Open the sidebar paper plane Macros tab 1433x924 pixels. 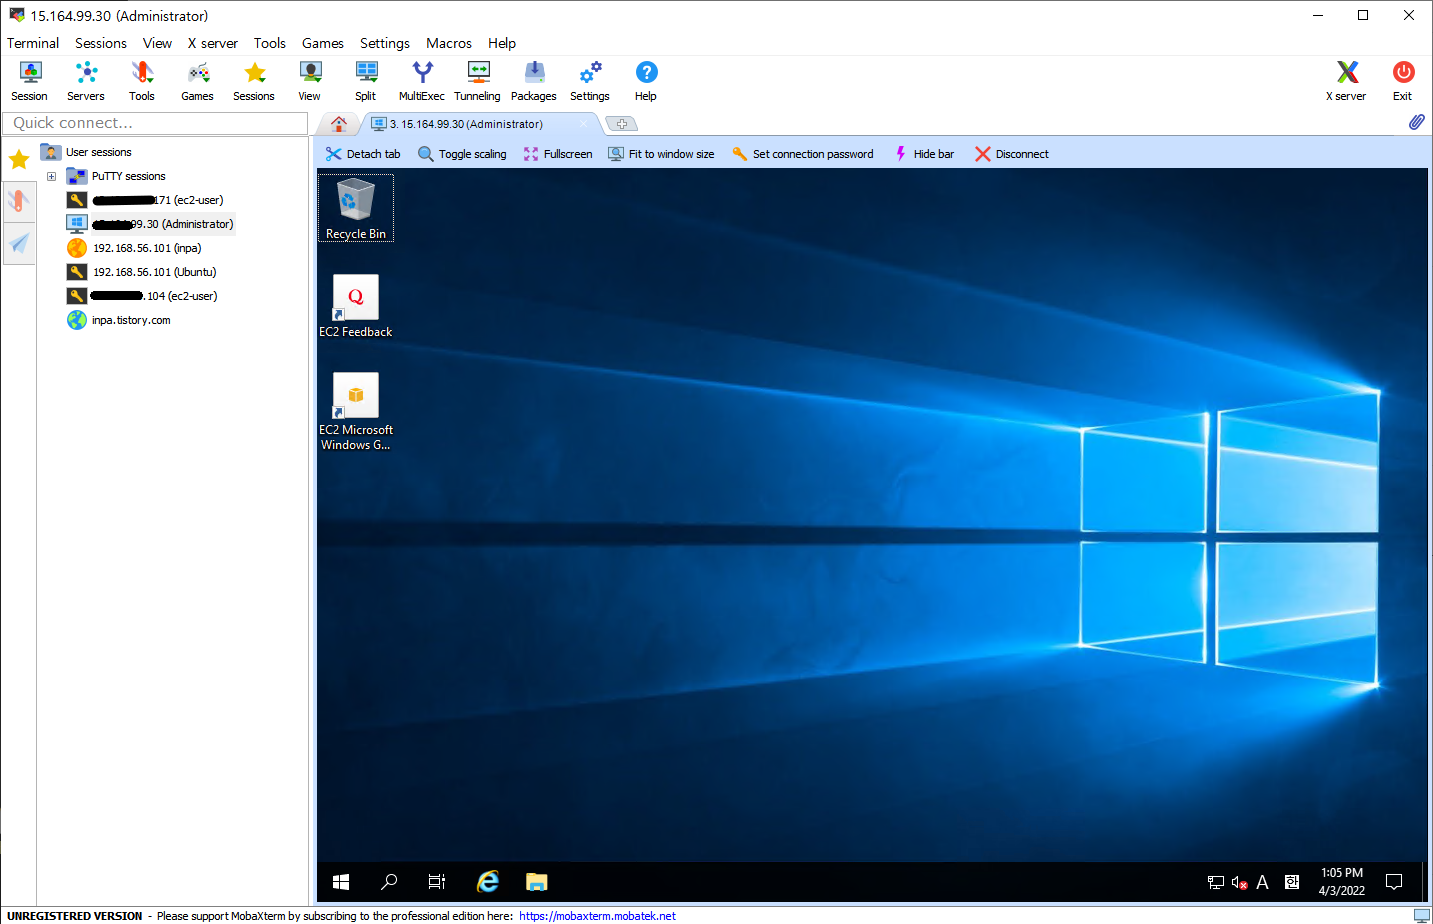coord(19,242)
